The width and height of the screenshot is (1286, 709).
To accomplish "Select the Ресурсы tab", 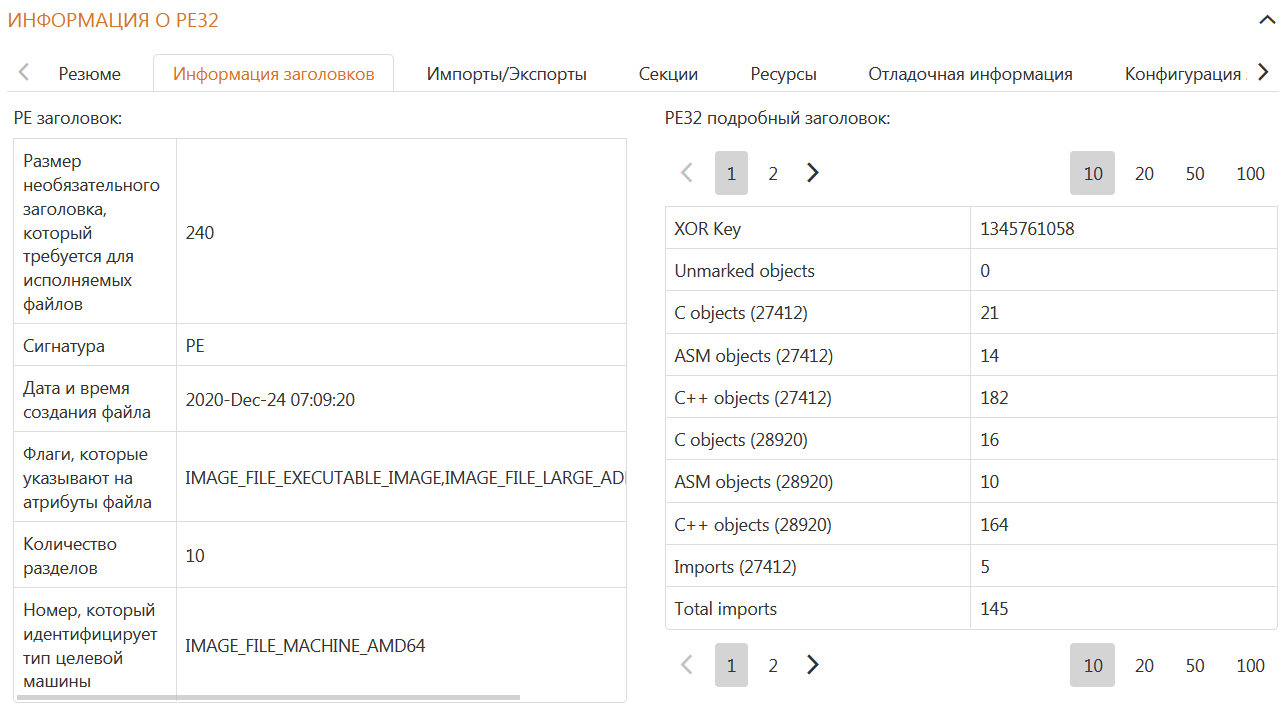I will [783, 74].
